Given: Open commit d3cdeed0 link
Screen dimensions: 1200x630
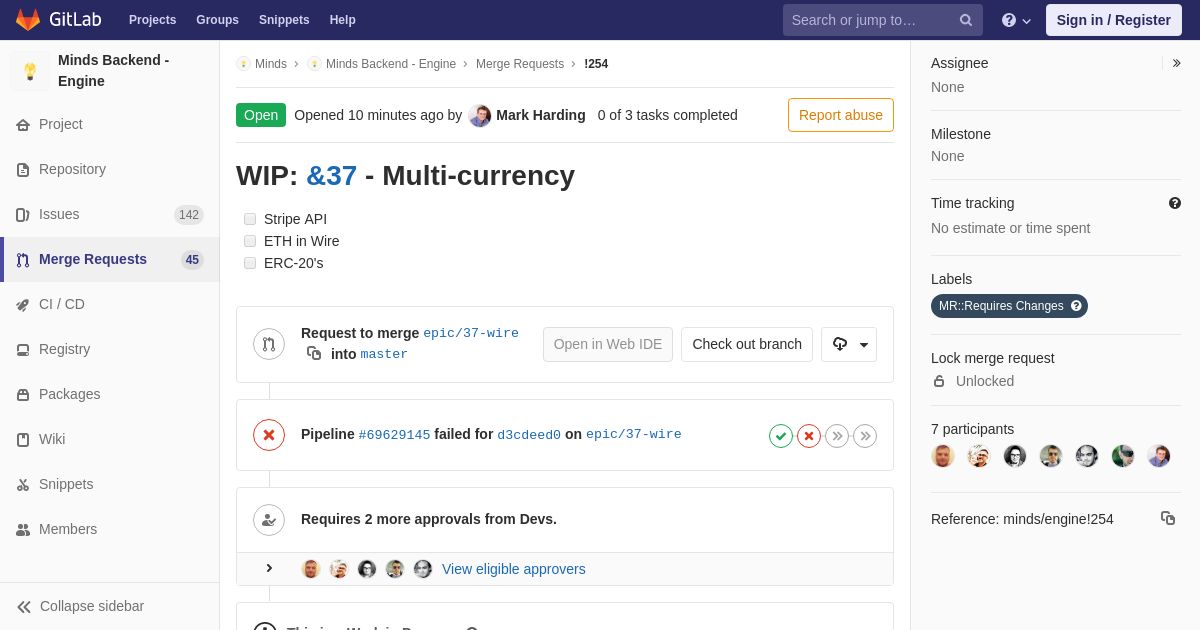Looking at the screenshot, I should tap(529, 435).
